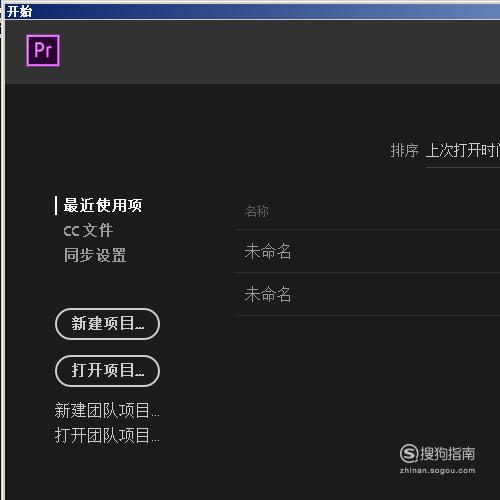Click the 名称 column header

tap(256, 211)
